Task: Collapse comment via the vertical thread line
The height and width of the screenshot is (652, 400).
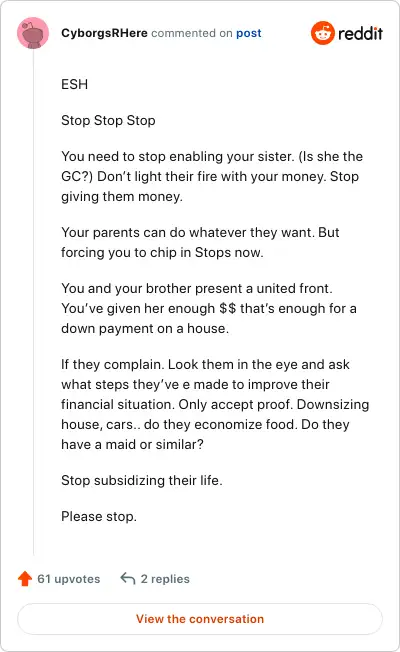Action: pyautogui.click(x=33, y=302)
